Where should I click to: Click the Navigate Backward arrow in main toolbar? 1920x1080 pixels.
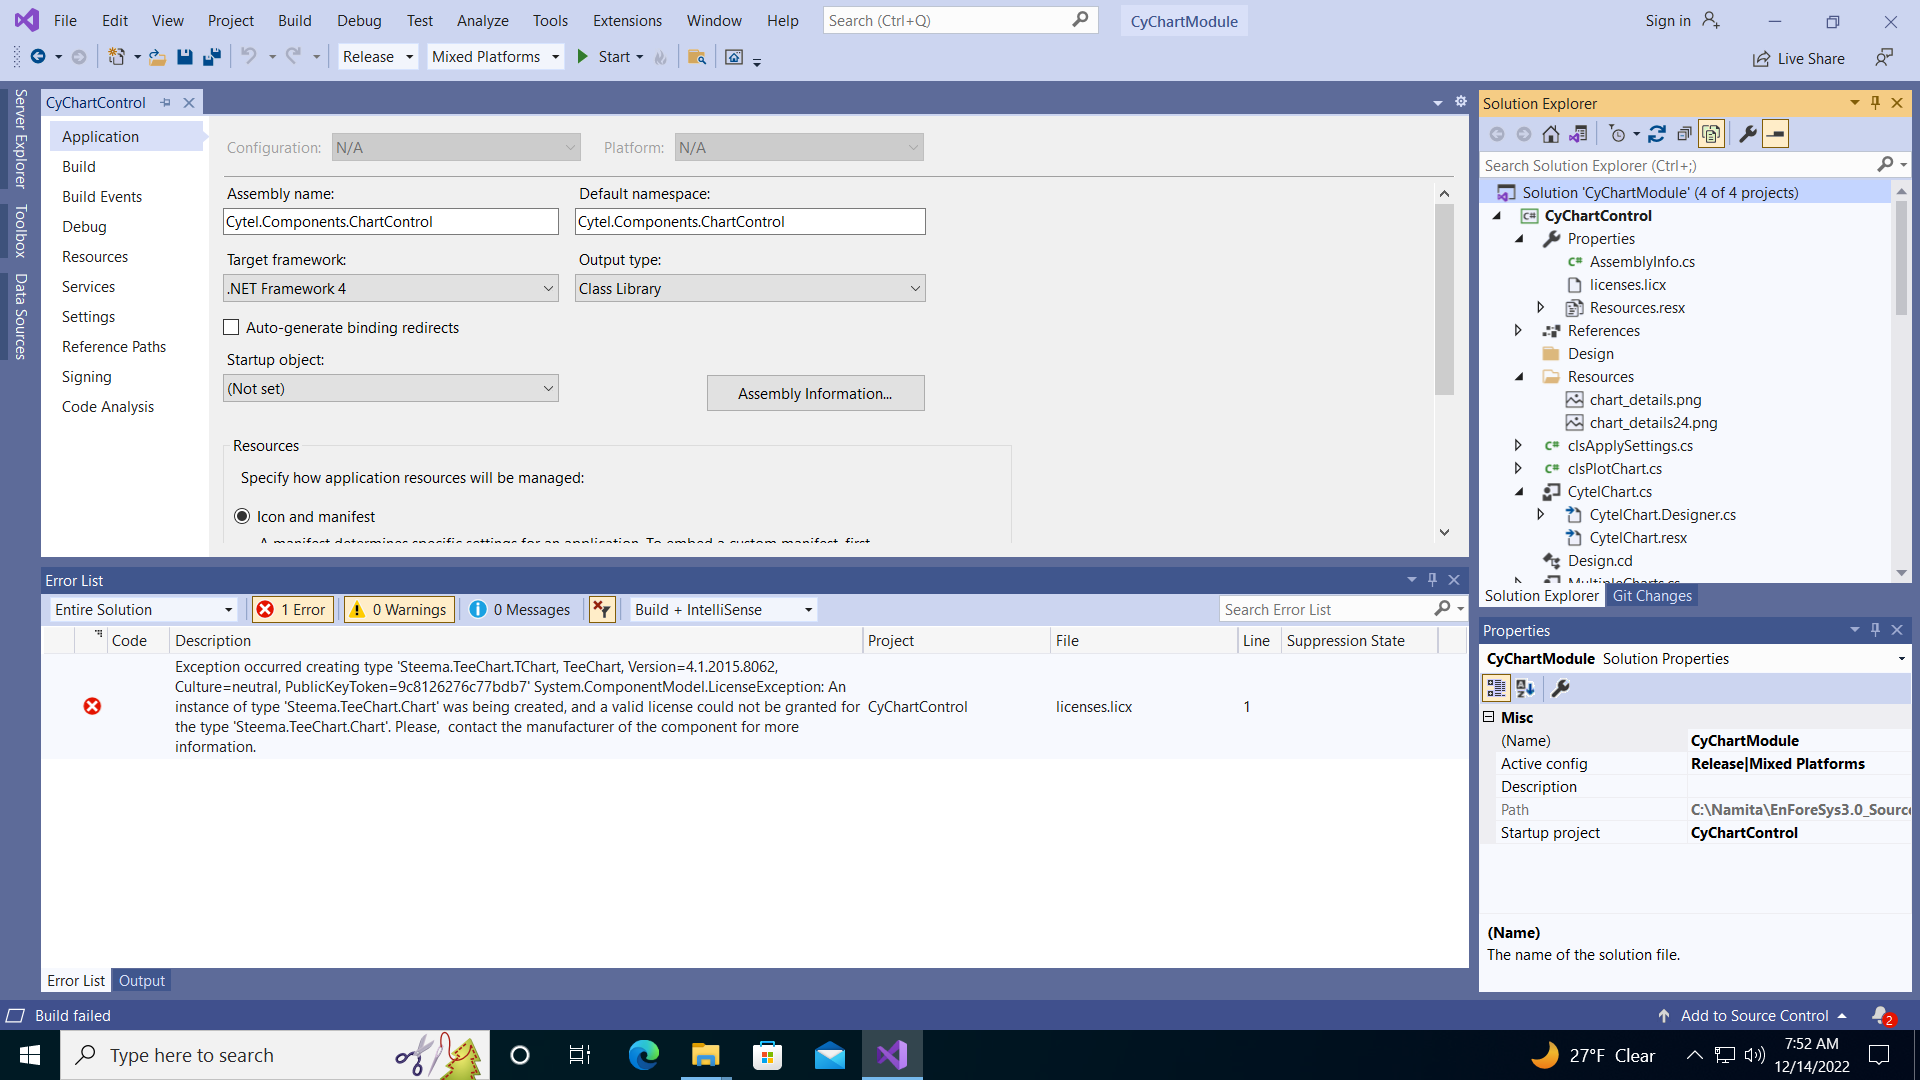point(38,57)
